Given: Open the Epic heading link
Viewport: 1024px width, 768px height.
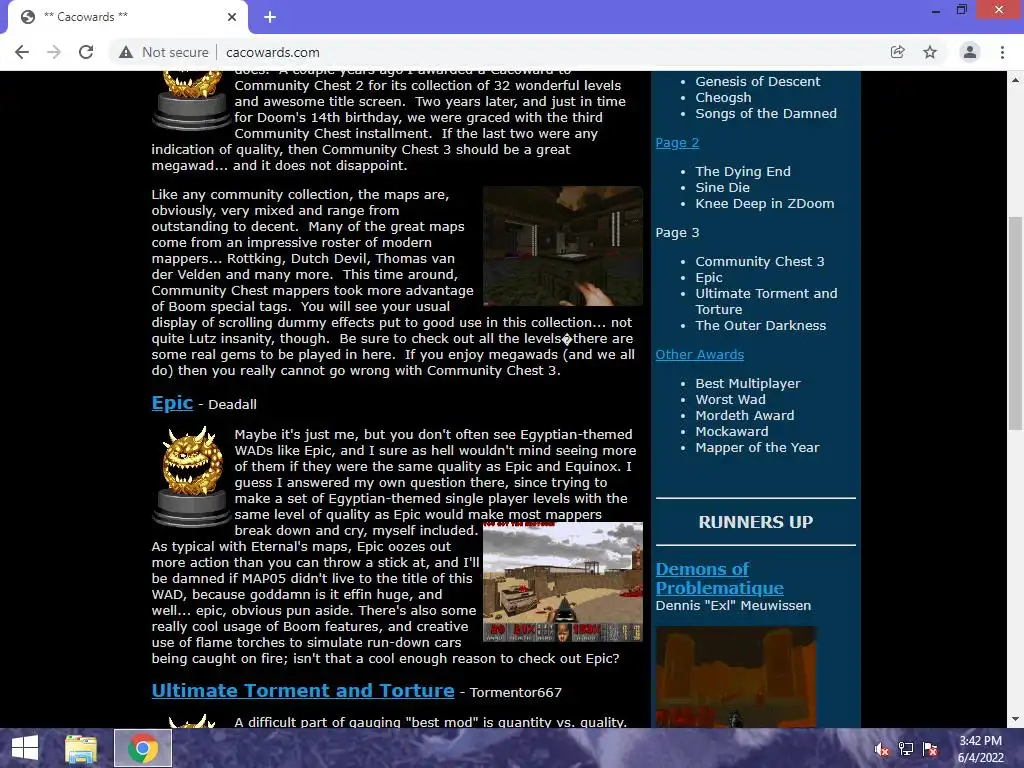Looking at the screenshot, I should (172, 403).
